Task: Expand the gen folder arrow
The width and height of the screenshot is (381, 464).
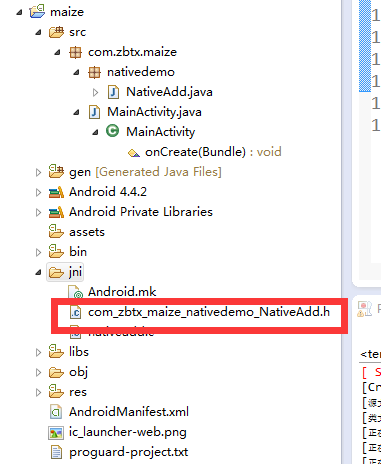Action: click(x=39, y=172)
